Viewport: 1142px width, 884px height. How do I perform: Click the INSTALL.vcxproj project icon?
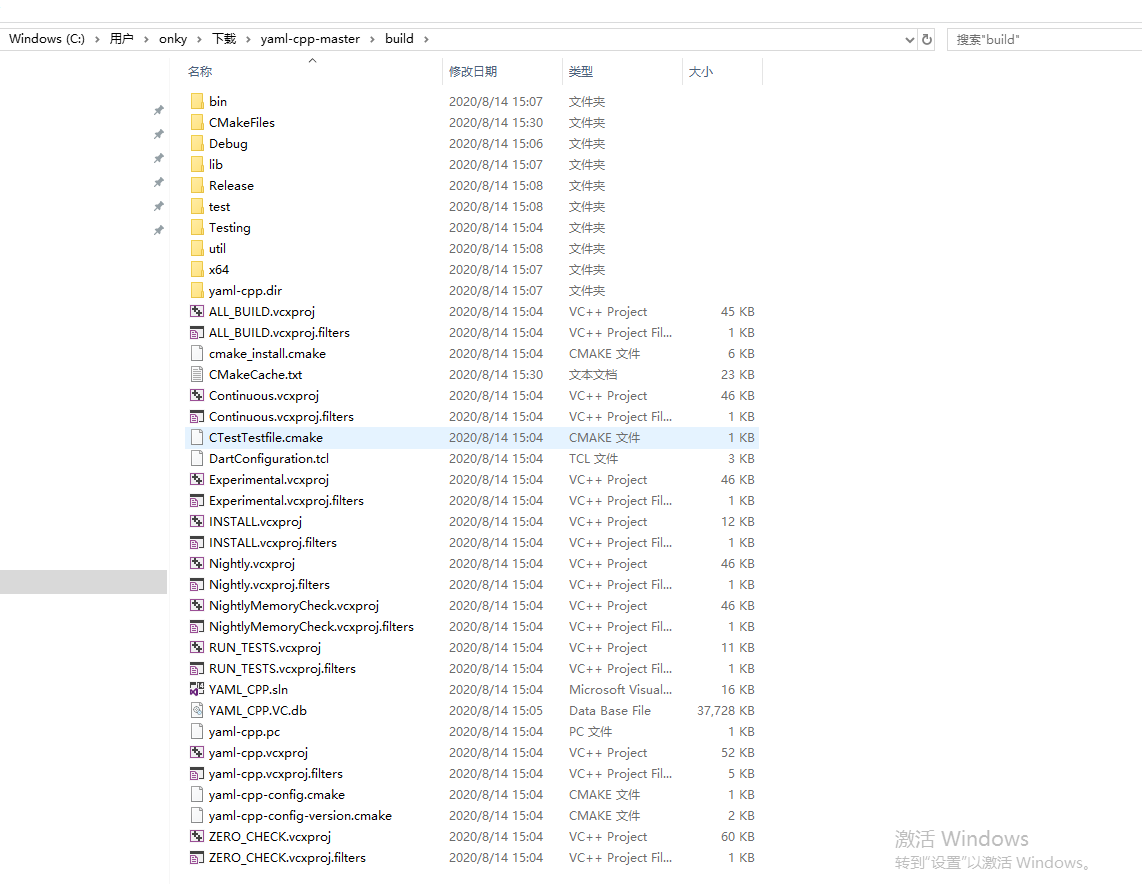point(196,521)
